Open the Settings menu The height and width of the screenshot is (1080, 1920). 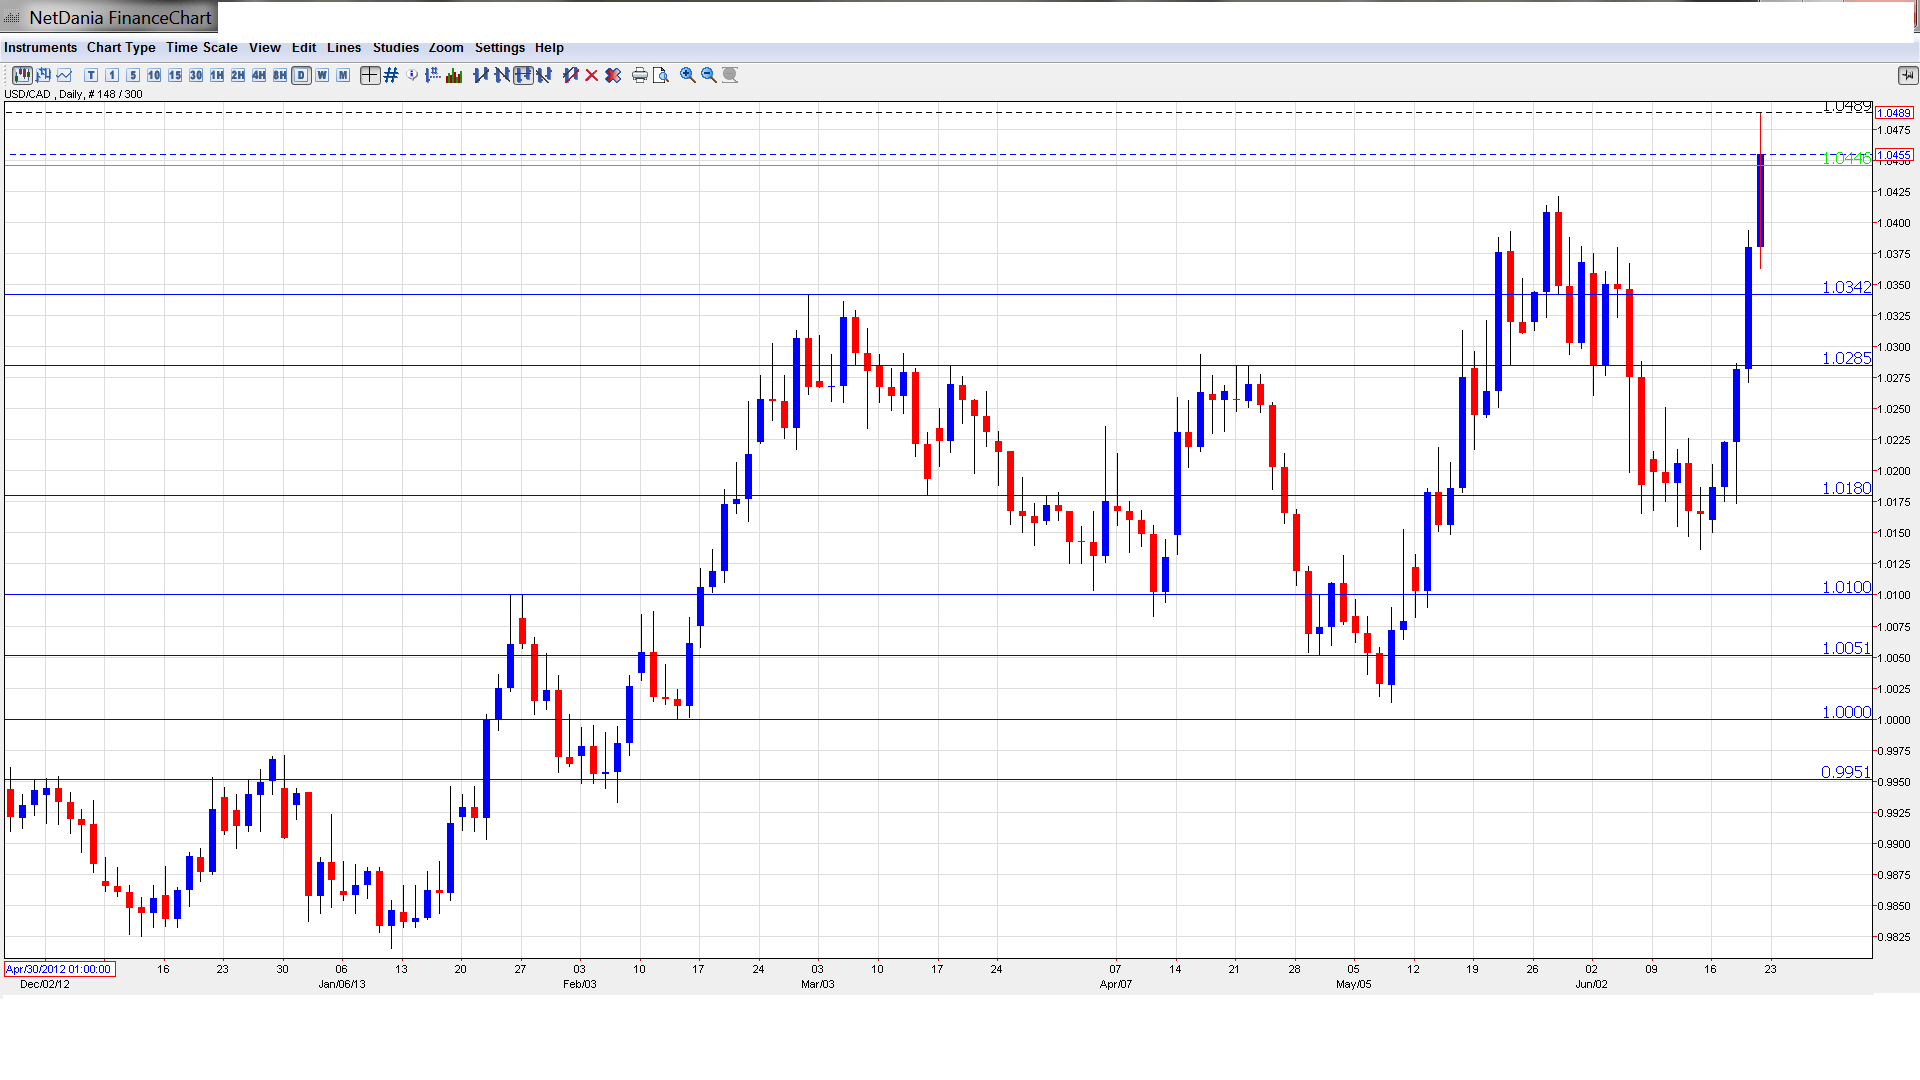pos(499,47)
